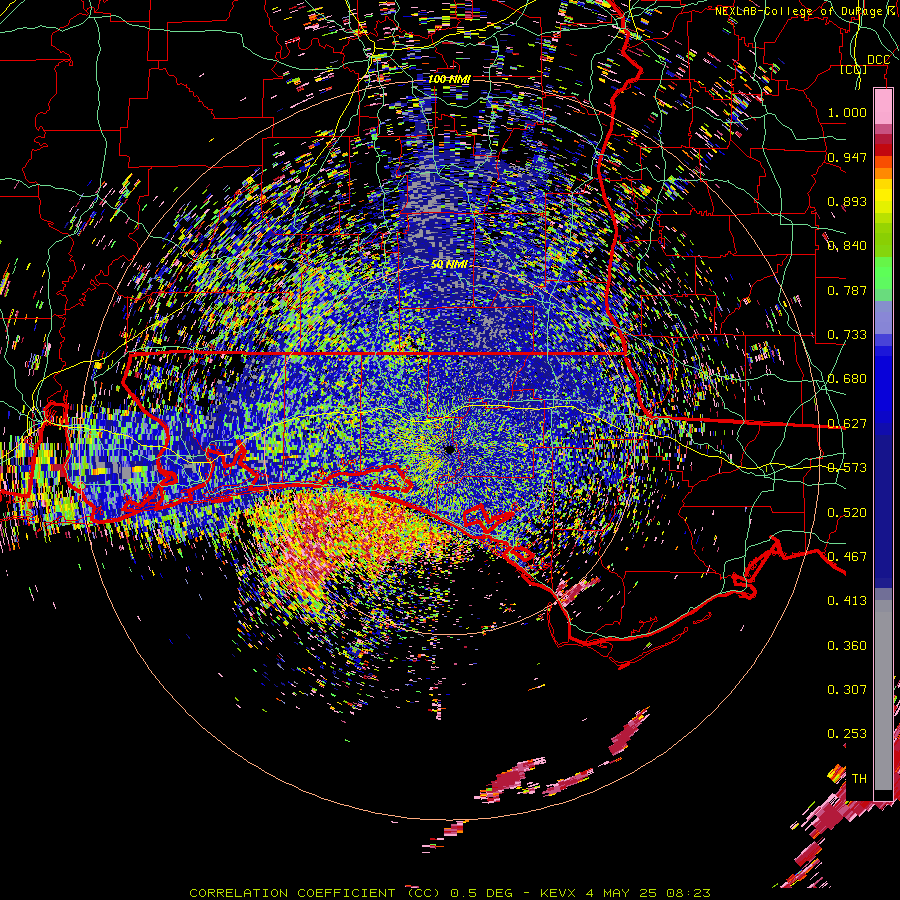900x900 pixels.
Task: Select the 0.627 scale value
Action: [847, 423]
